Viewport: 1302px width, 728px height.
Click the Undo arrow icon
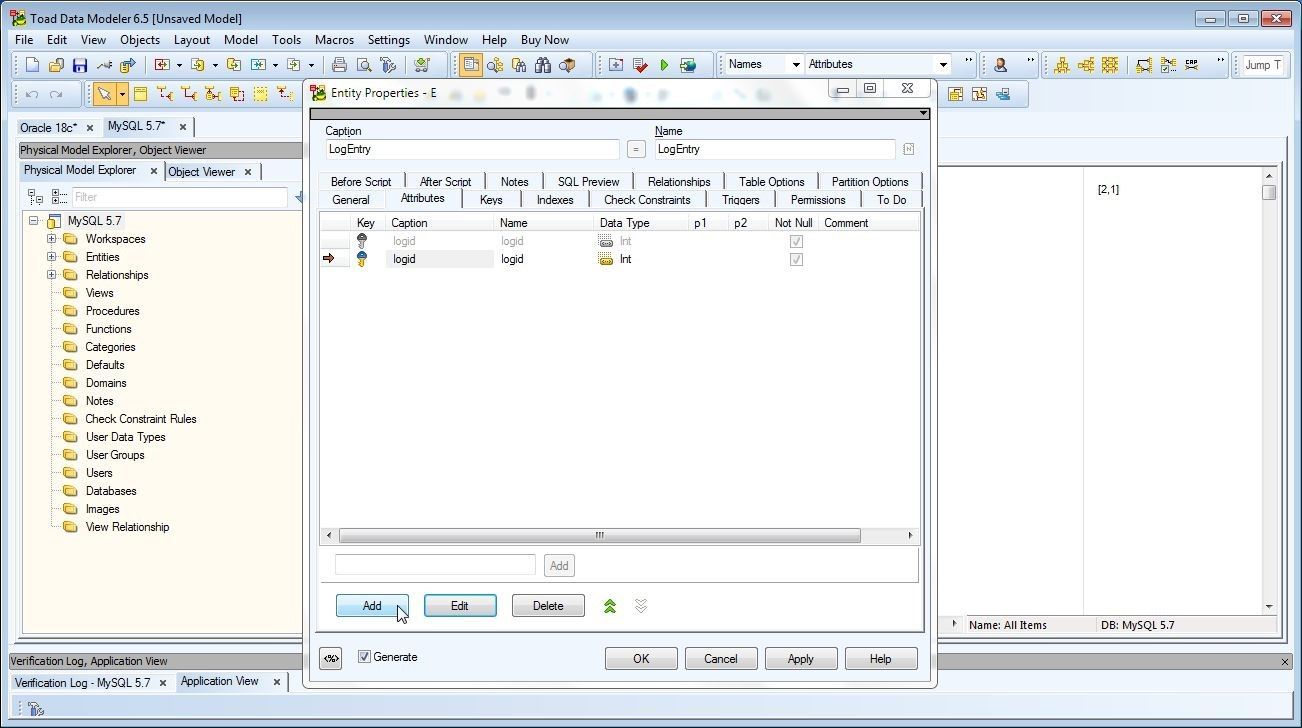32,94
